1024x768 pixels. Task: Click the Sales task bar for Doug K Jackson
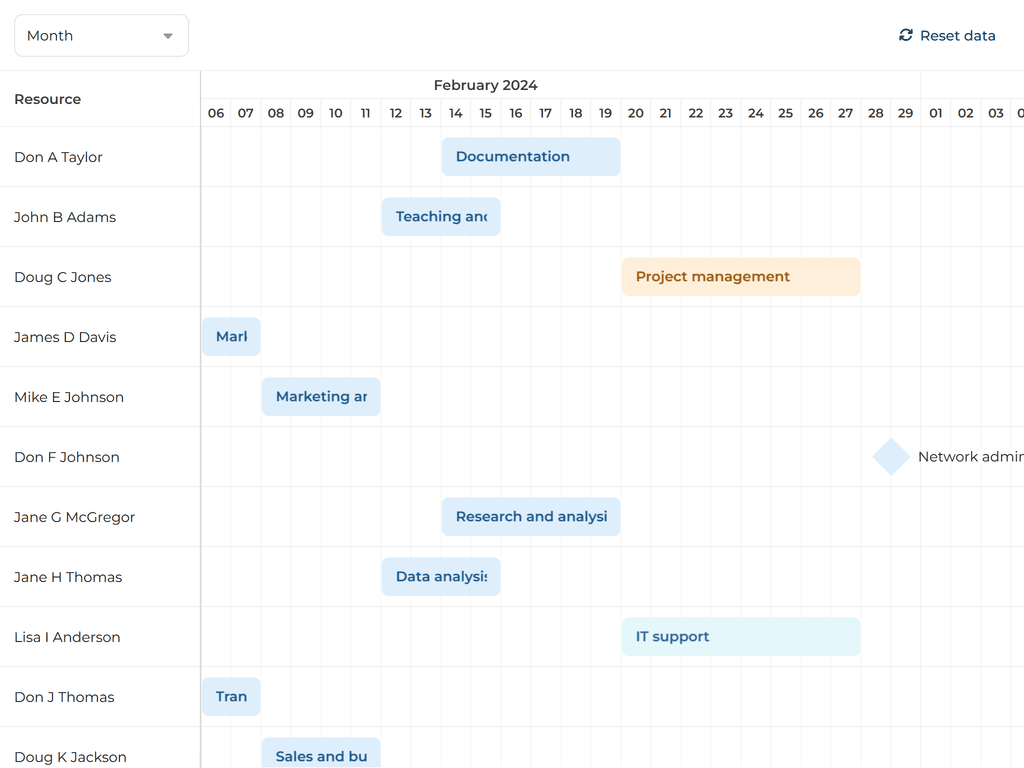[321, 755]
